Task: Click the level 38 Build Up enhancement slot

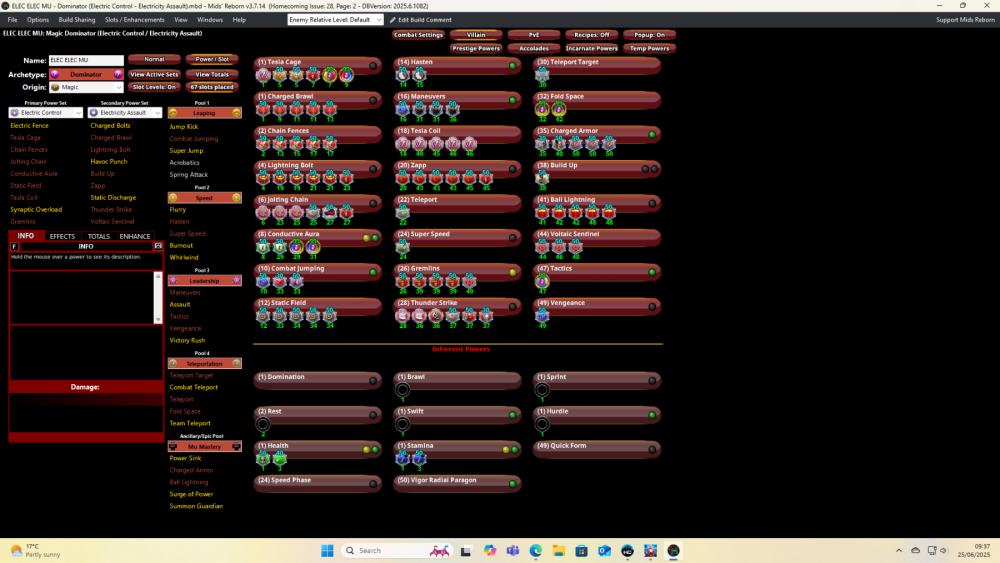Action: point(543,178)
